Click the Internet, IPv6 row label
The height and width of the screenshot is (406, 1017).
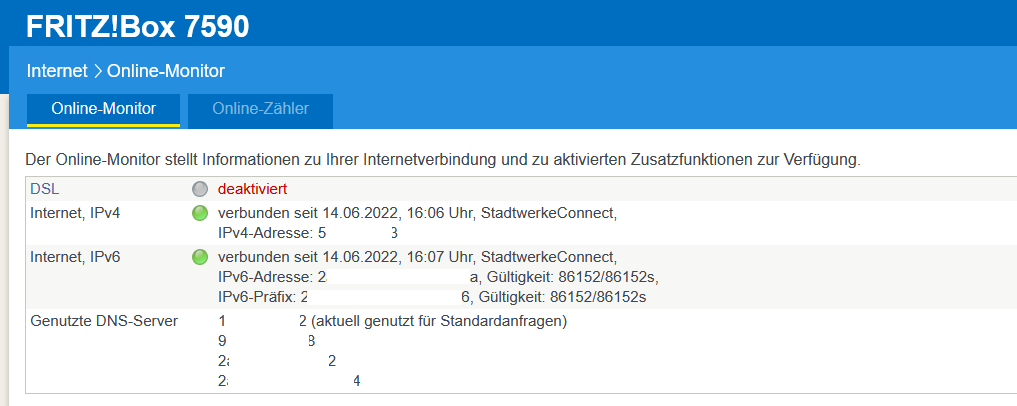click(x=75, y=257)
